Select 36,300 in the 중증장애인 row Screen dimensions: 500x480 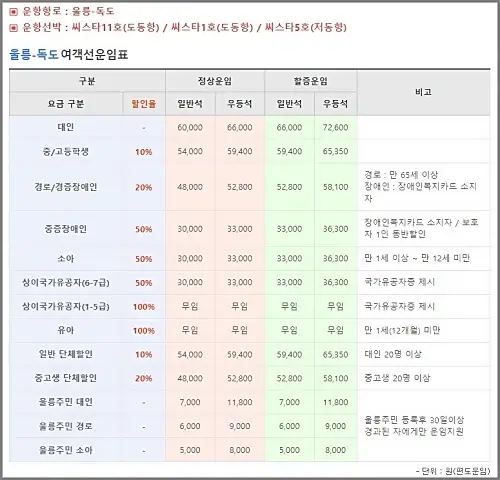coord(336,229)
